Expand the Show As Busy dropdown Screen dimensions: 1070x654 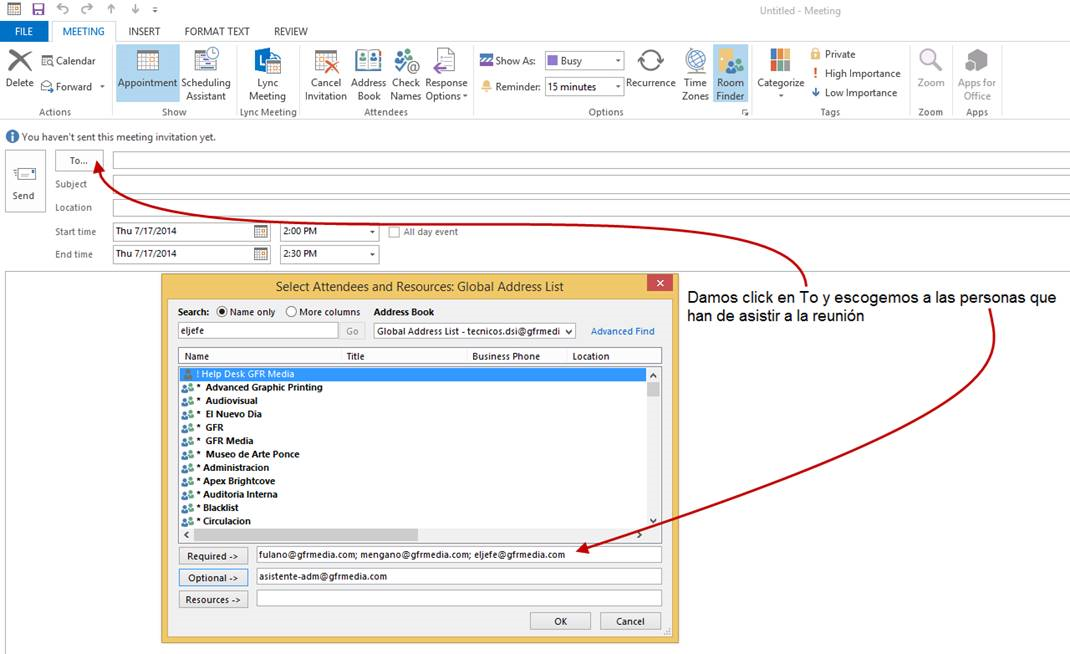click(617, 61)
